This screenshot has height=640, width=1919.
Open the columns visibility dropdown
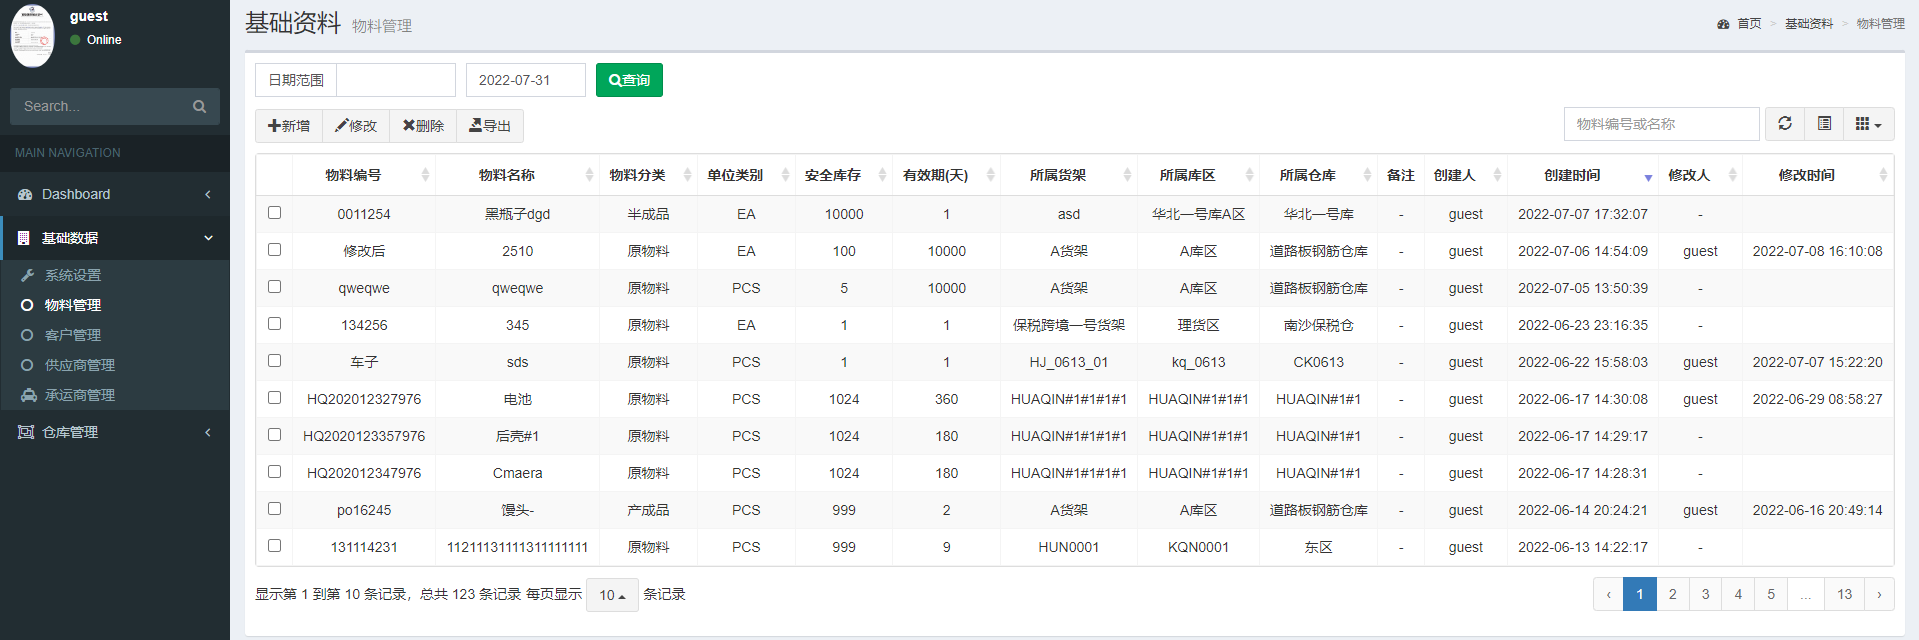coord(1868,124)
